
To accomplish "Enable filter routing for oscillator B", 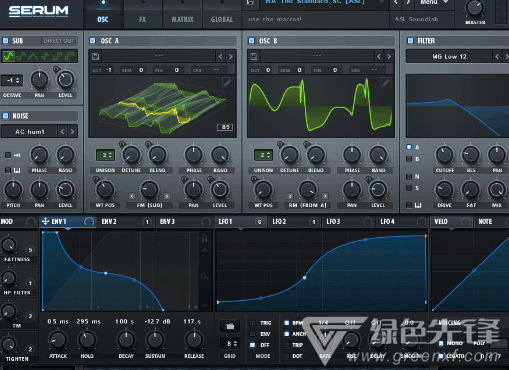I will [x=409, y=159].
